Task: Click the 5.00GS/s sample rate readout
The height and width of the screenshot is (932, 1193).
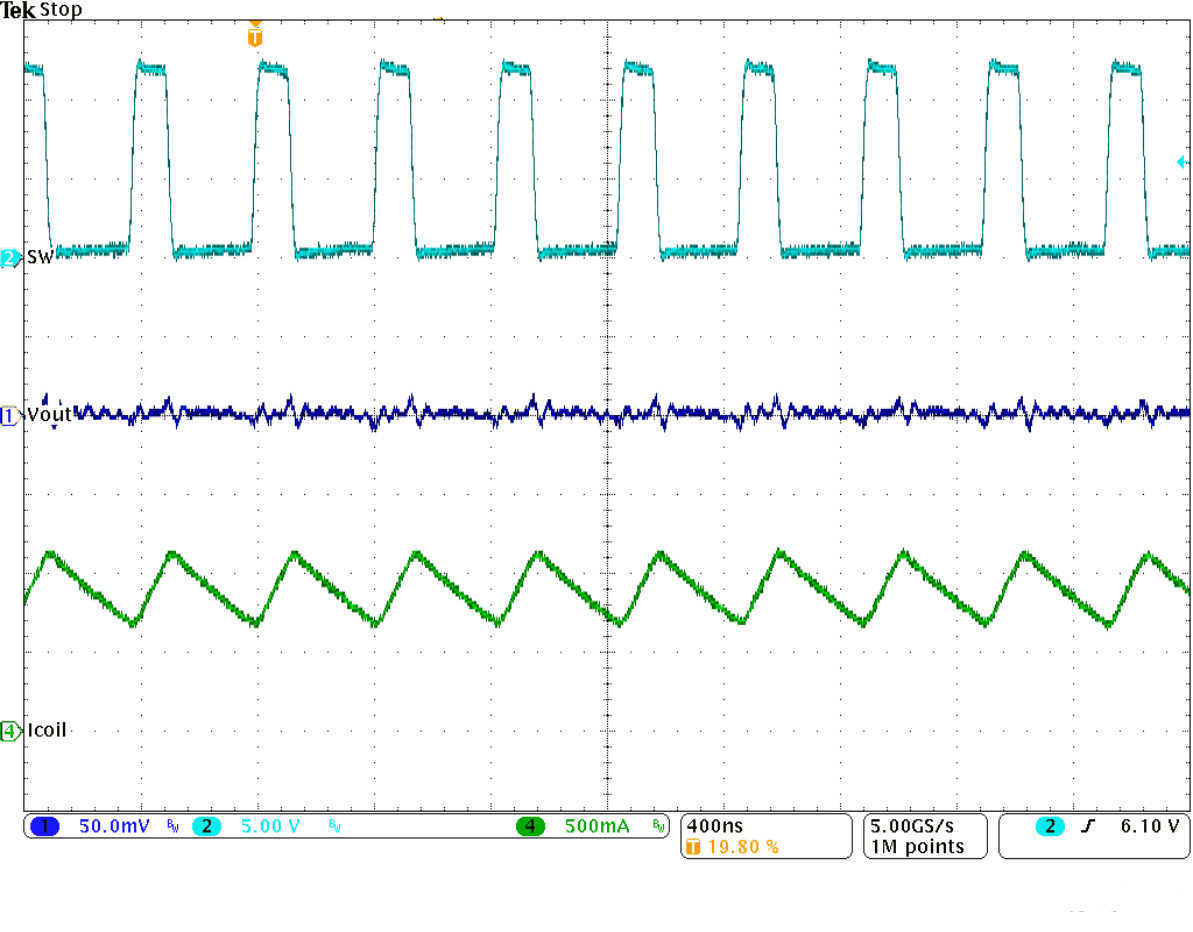Action: click(911, 824)
